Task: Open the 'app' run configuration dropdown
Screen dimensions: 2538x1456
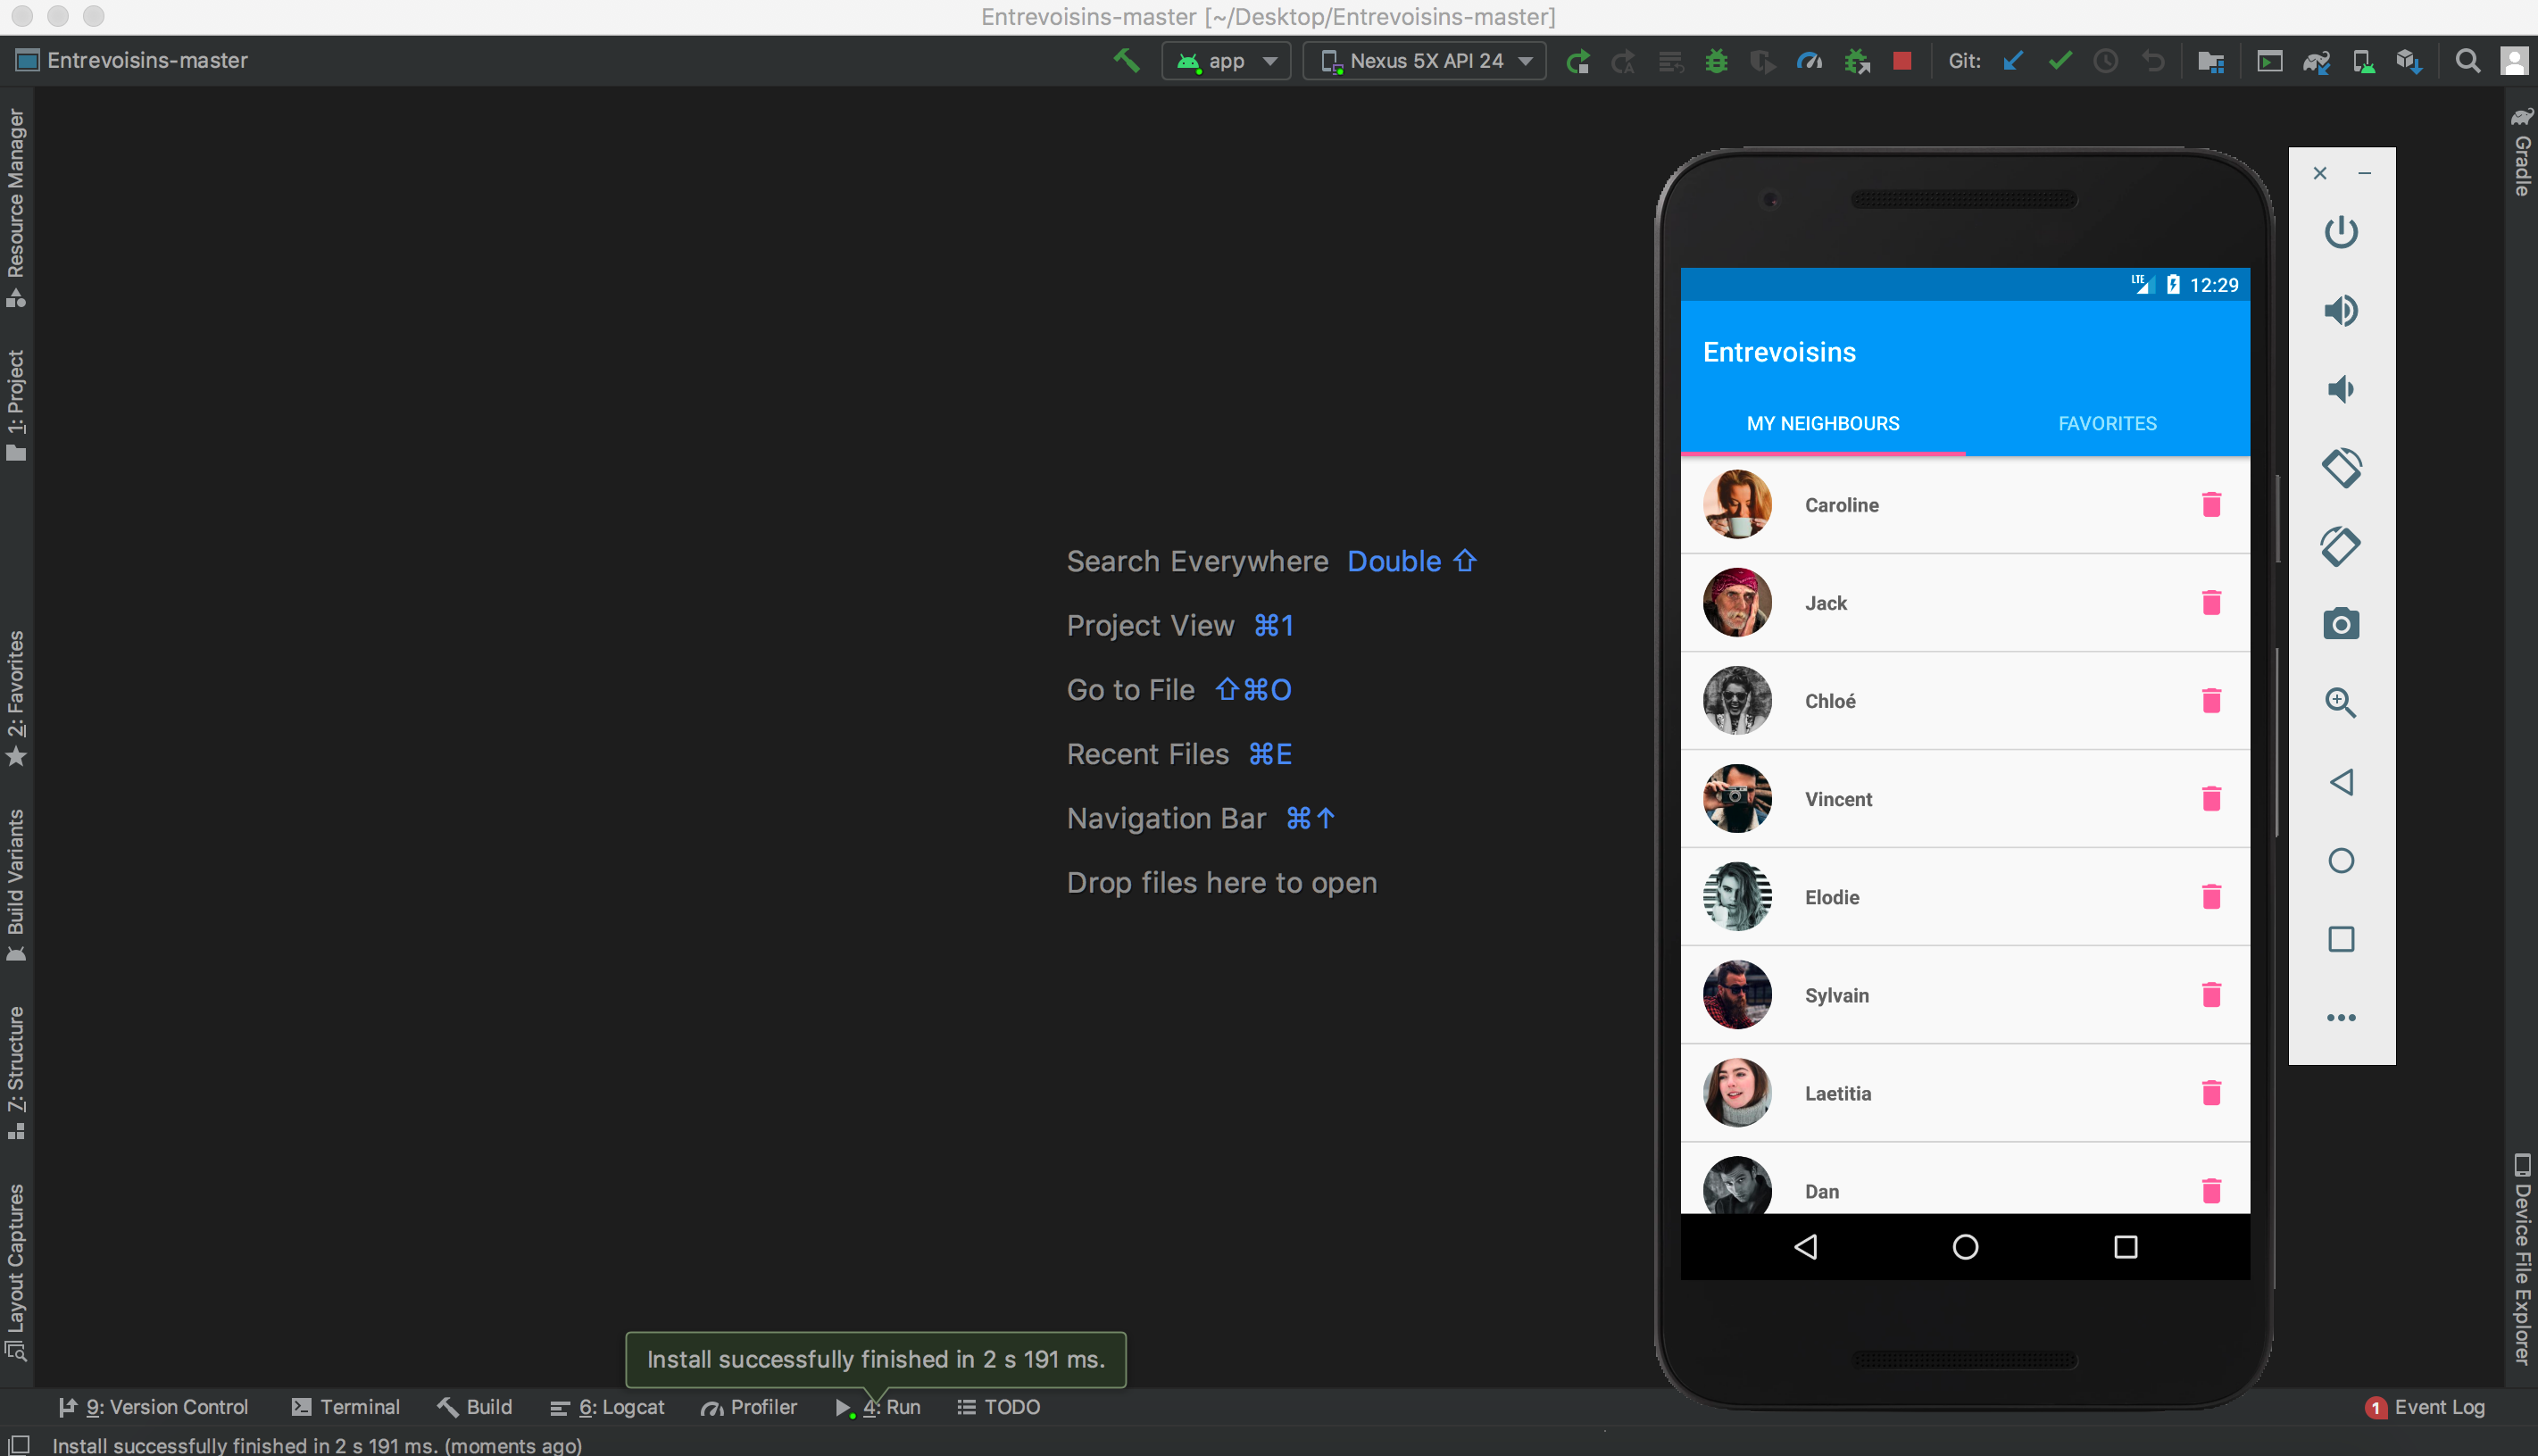Action: click(x=1224, y=61)
